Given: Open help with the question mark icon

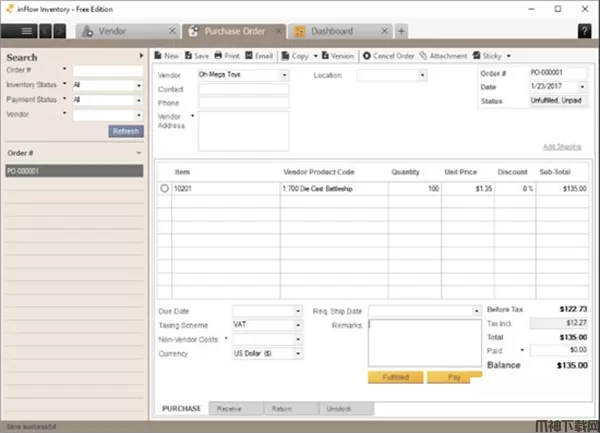Looking at the screenshot, I should [585, 31].
